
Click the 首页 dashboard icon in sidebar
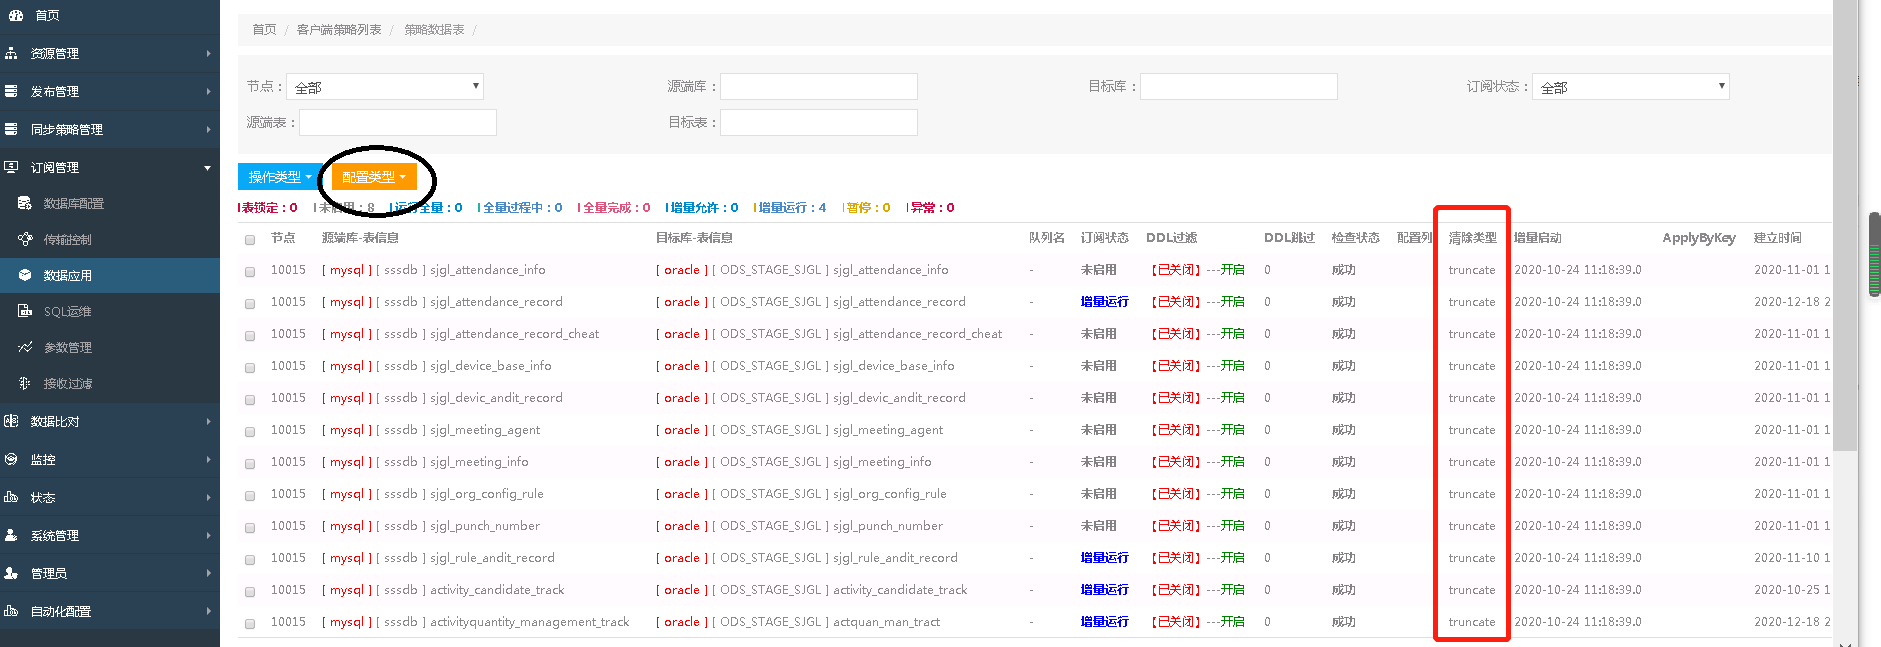click(15, 16)
